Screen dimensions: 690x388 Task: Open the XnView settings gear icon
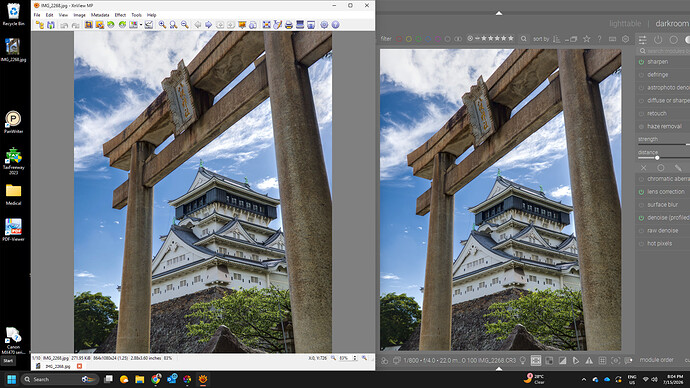(324, 25)
